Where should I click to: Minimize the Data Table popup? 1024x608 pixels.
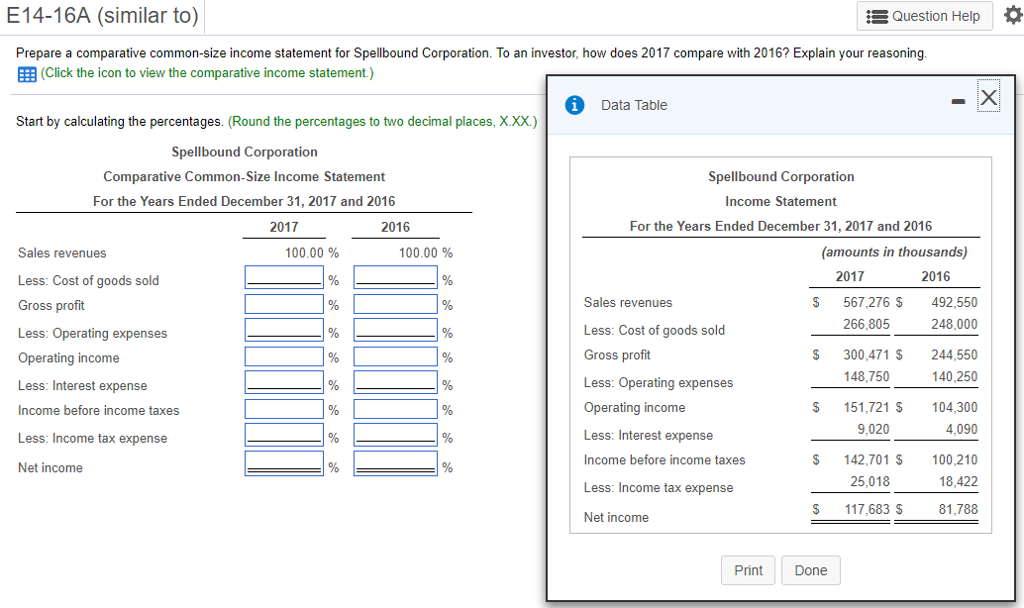point(959,99)
